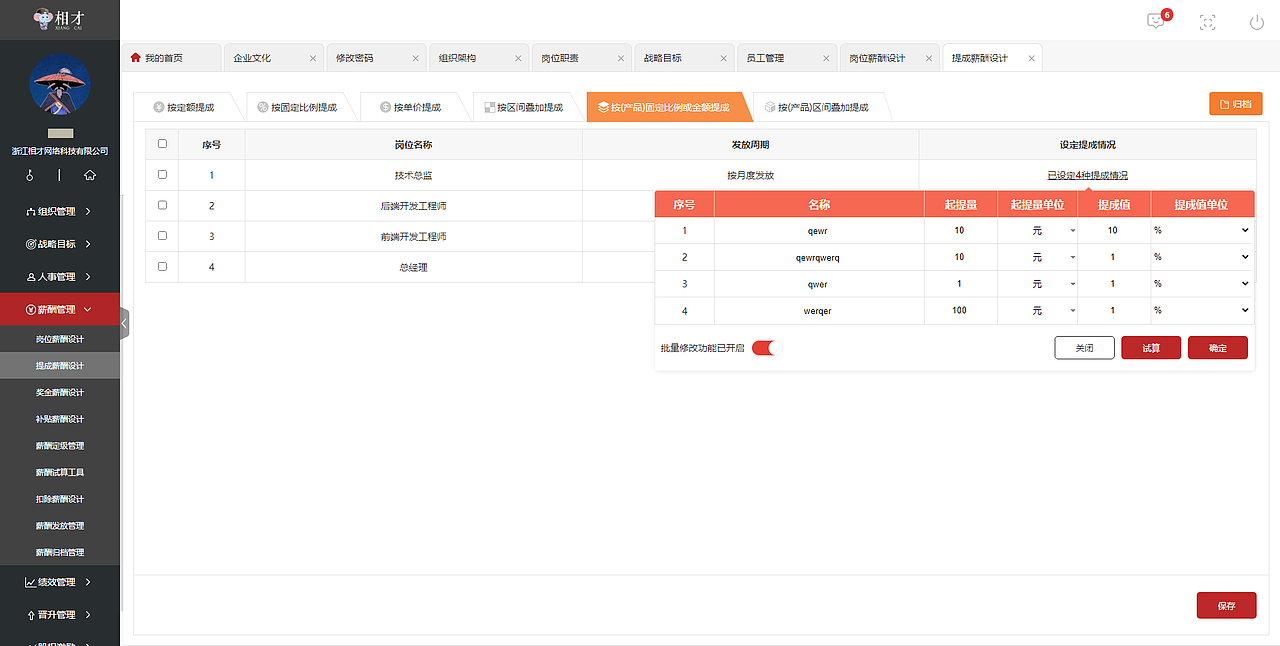Expand the 战略目标 sidebar menu
The image size is (1280, 646).
coord(60,244)
